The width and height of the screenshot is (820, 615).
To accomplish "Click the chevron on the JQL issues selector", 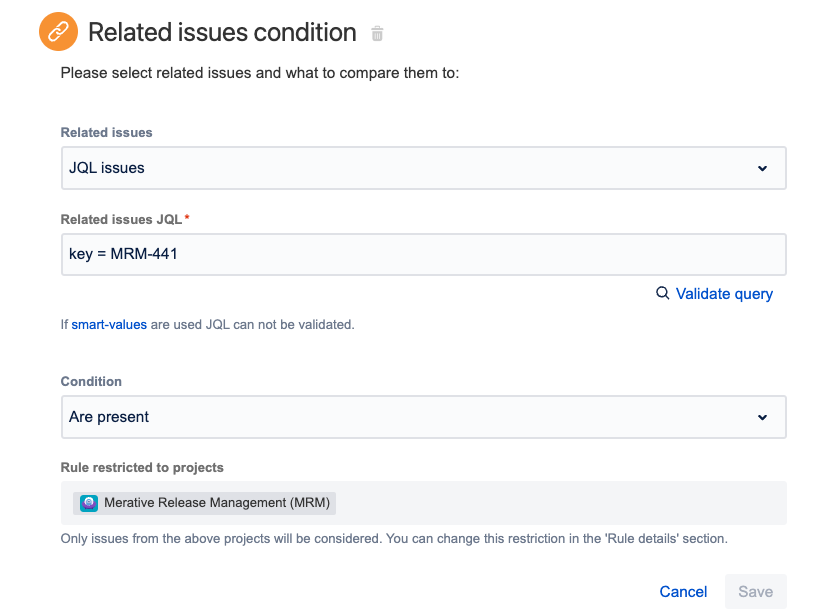I will click(x=763, y=167).
